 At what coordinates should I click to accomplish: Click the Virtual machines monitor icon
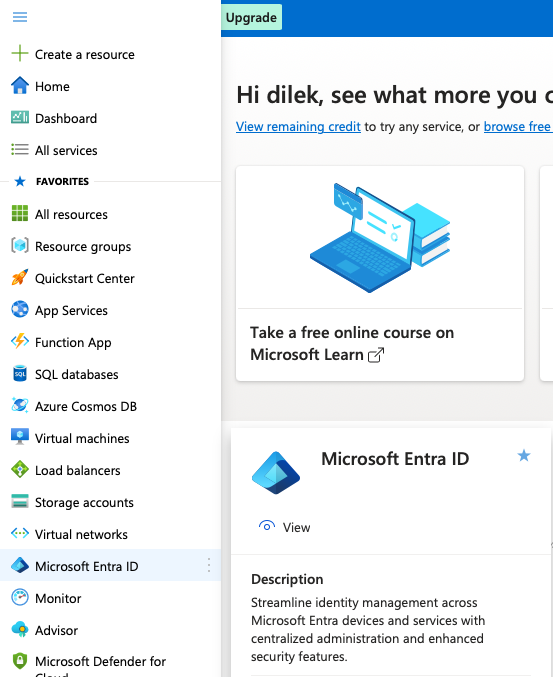[x=20, y=437]
